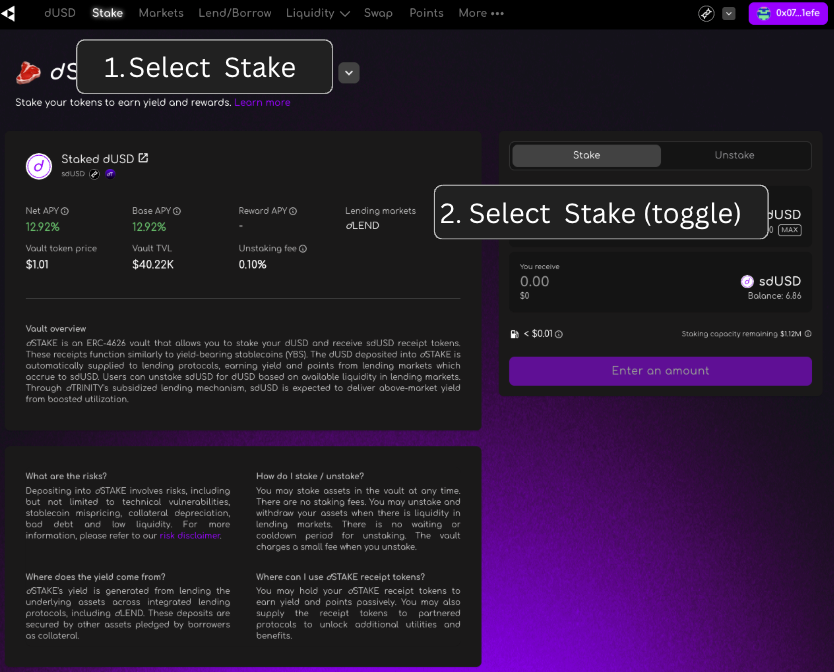The image size is (834, 672).
Task: Click the Net APY info icon
Action: [x=64, y=212]
